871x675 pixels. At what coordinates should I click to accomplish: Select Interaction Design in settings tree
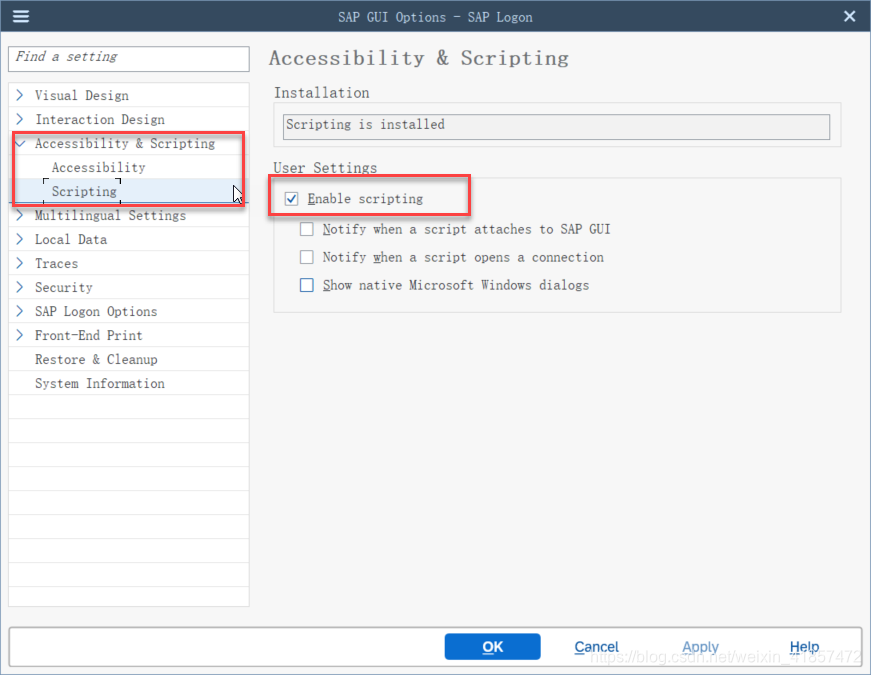(x=100, y=119)
